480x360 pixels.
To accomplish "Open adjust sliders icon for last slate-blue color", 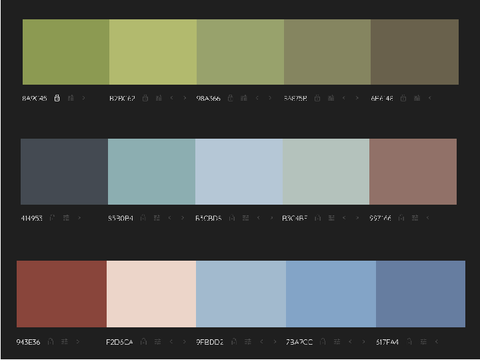I will pos(423,342).
